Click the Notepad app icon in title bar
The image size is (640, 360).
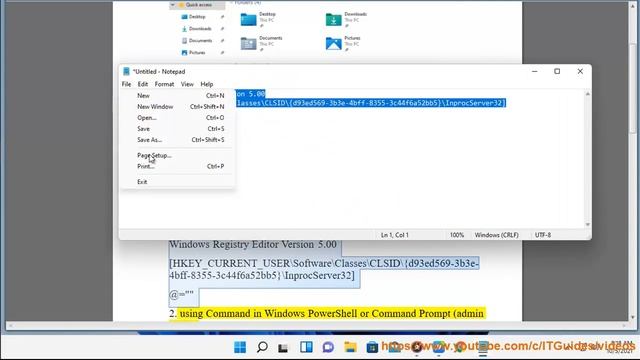click(x=127, y=71)
